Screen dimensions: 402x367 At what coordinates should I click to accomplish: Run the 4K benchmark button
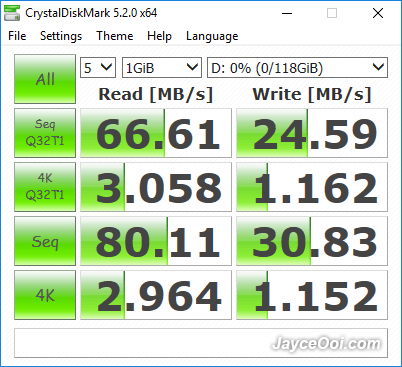45,295
